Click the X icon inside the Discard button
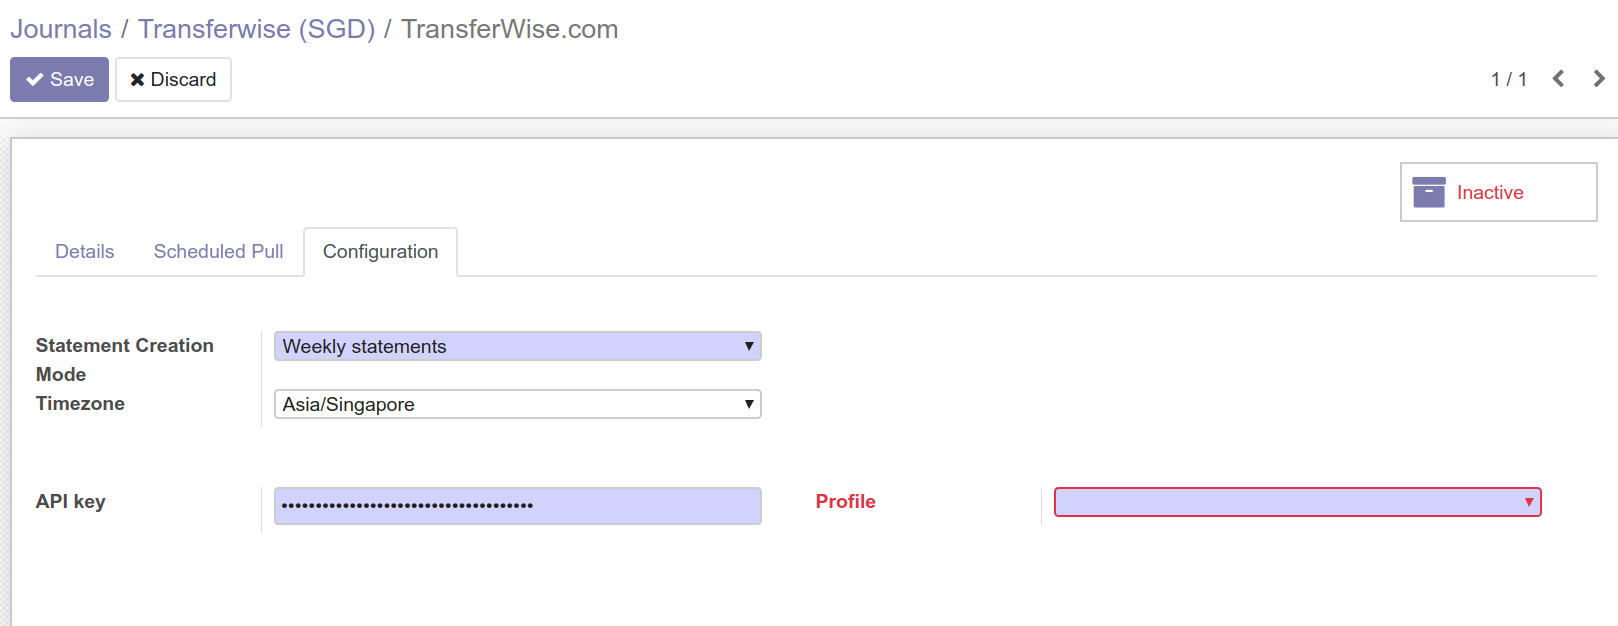 tap(139, 79)
